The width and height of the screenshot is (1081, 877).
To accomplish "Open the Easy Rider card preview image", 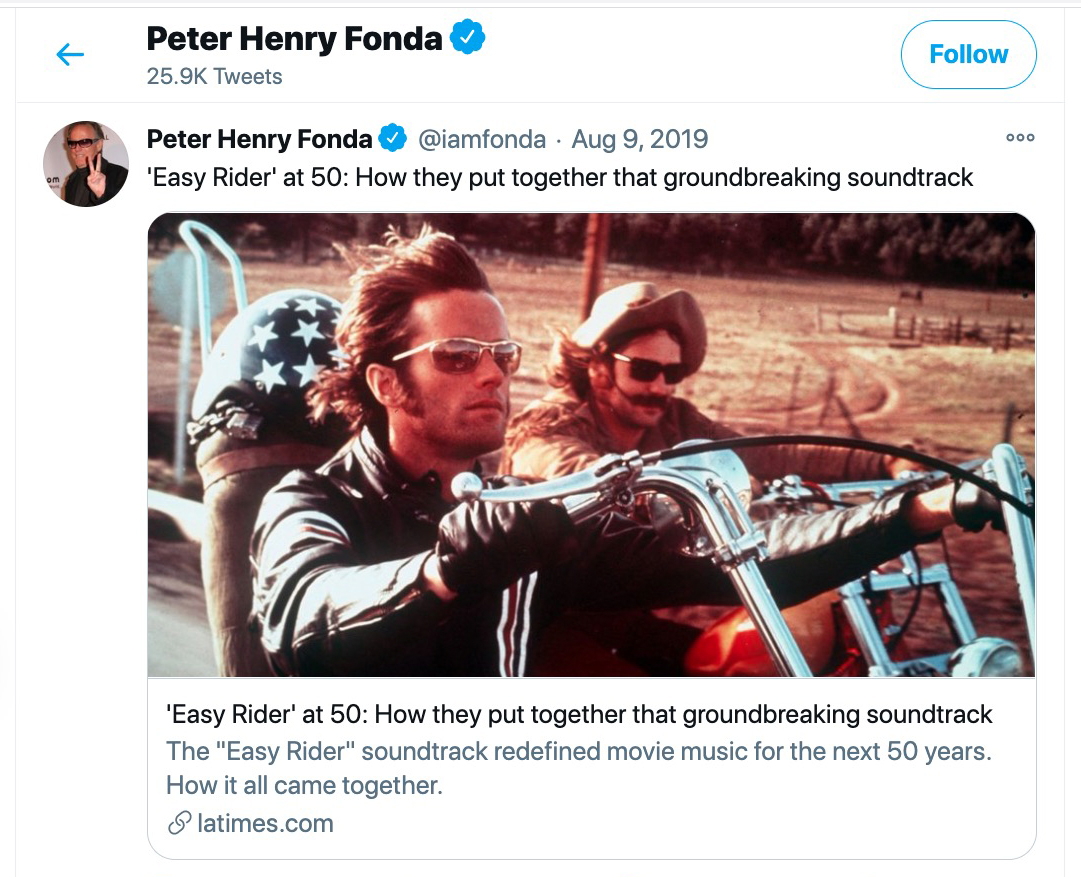I will pyautogui.click(x=591, y=445).
